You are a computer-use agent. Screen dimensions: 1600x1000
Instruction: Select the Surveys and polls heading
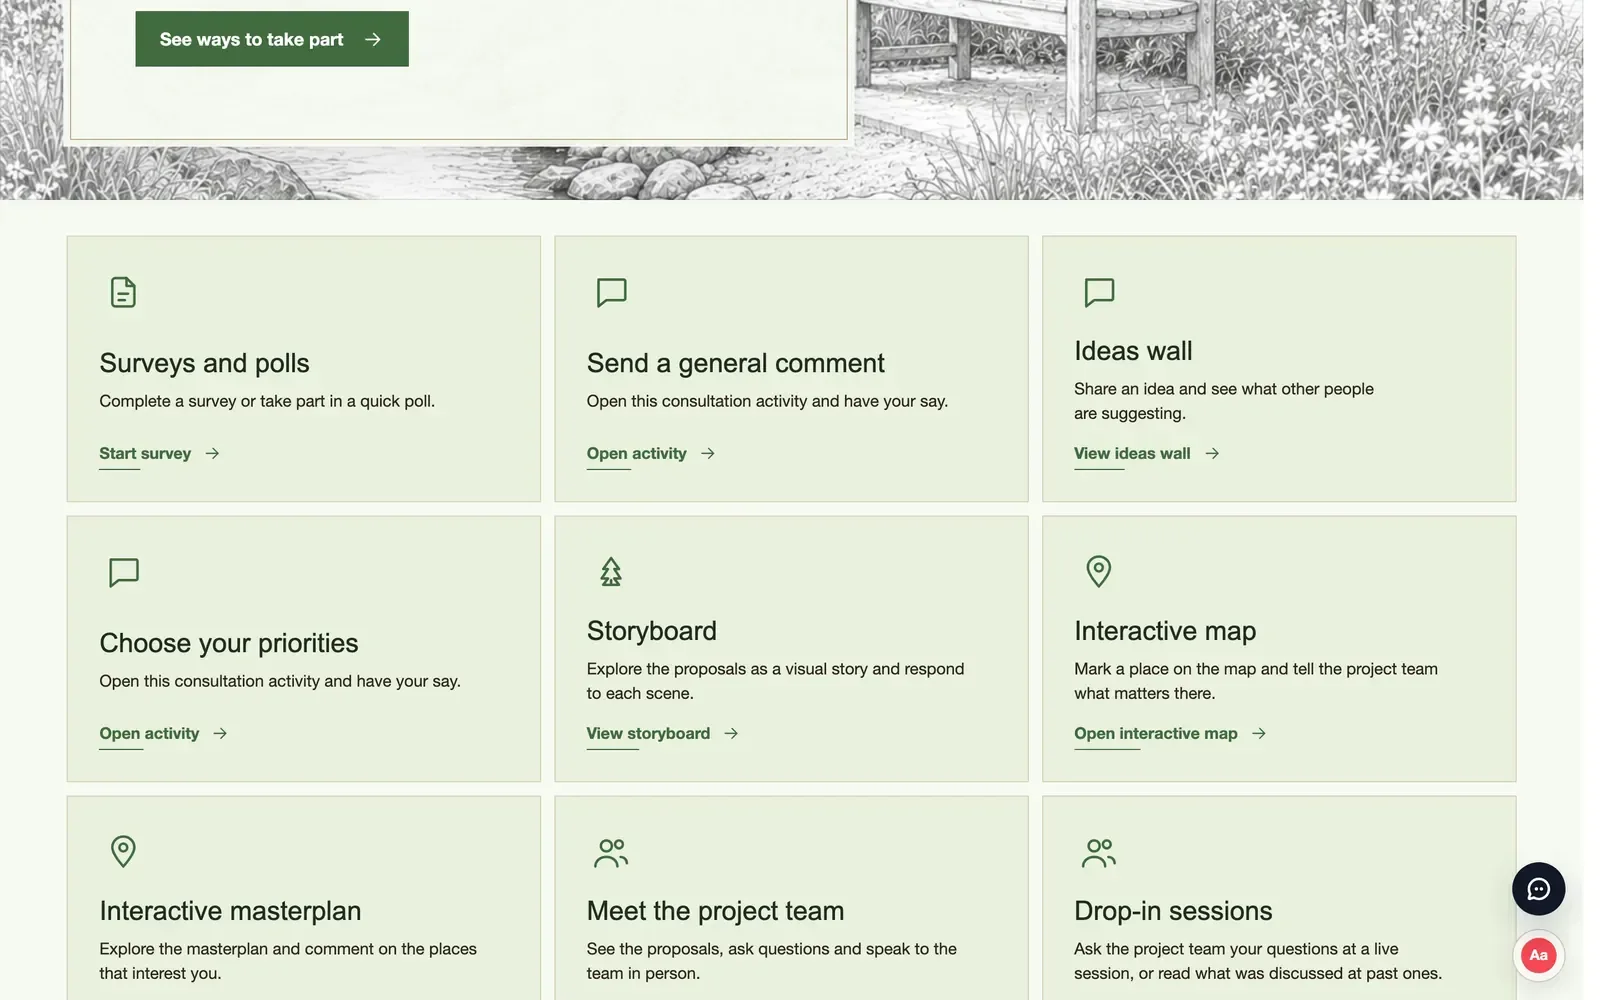point(204,363)
